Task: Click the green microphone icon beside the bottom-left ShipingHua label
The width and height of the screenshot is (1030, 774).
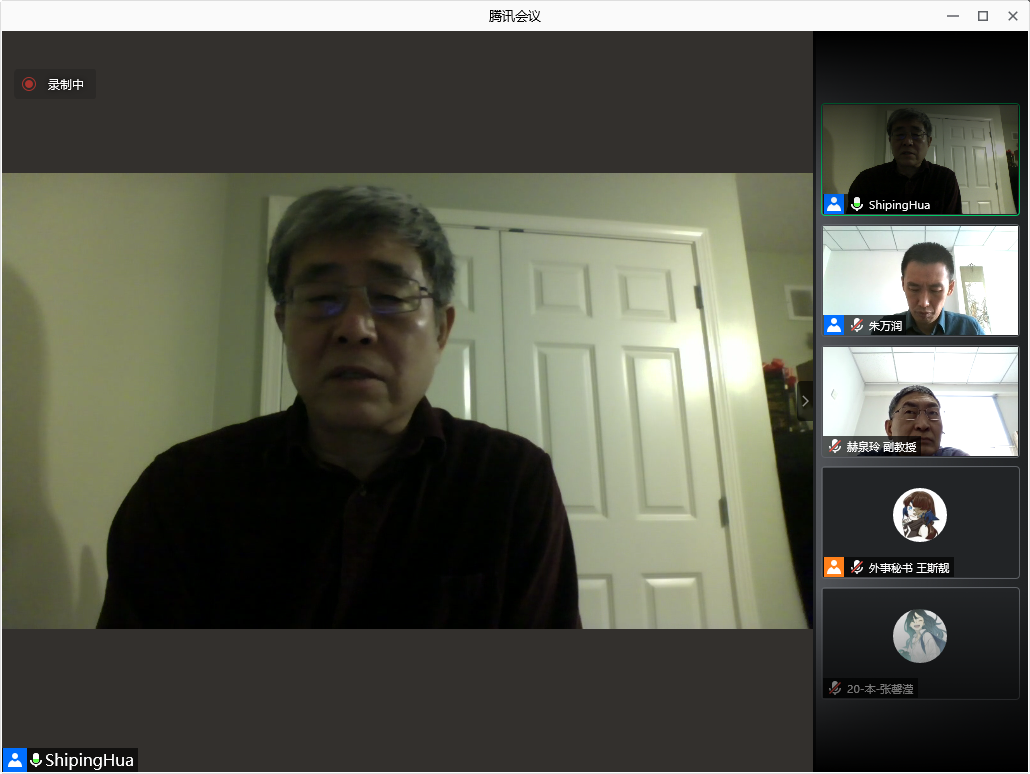Action: point(36,760)
